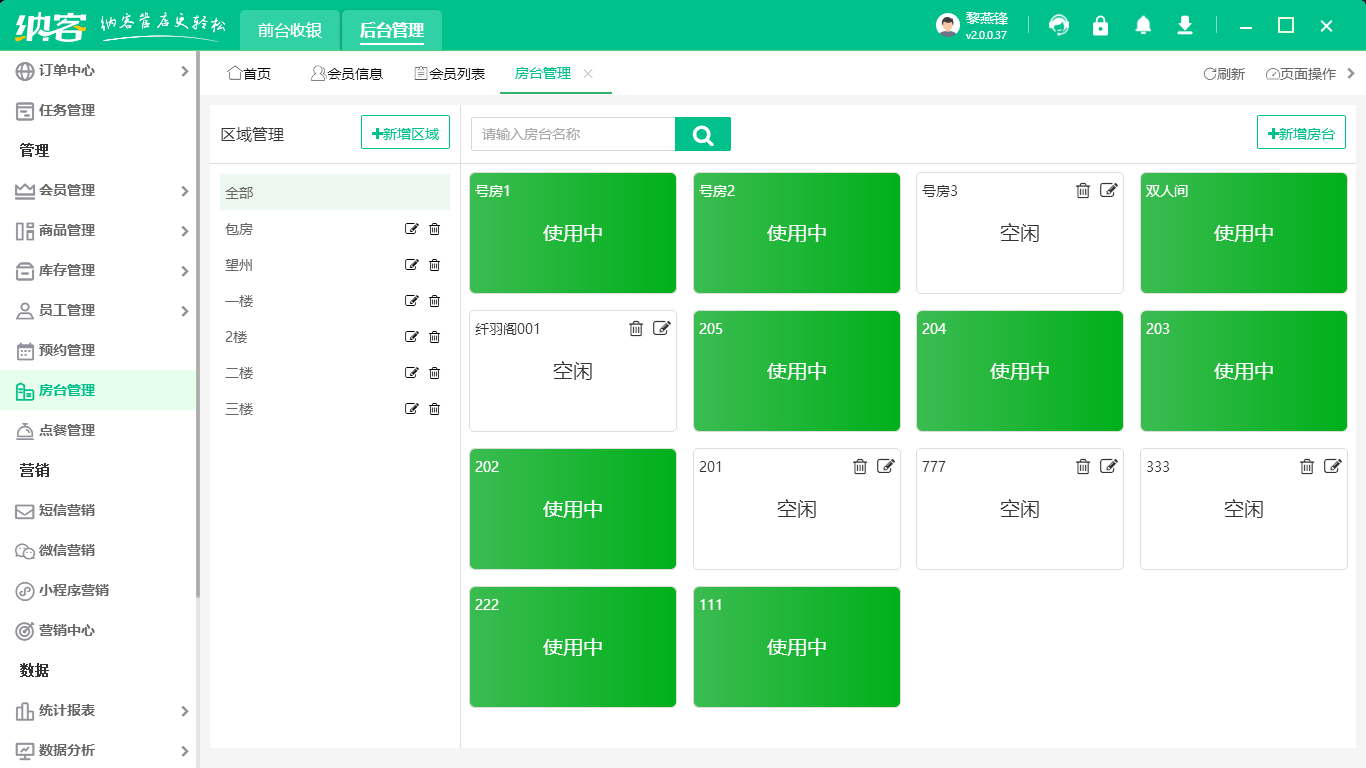This screenshot has width=1366, height=768.
Task: Expand the 订单中心 sidebar menu
Action: pos(100,71)
